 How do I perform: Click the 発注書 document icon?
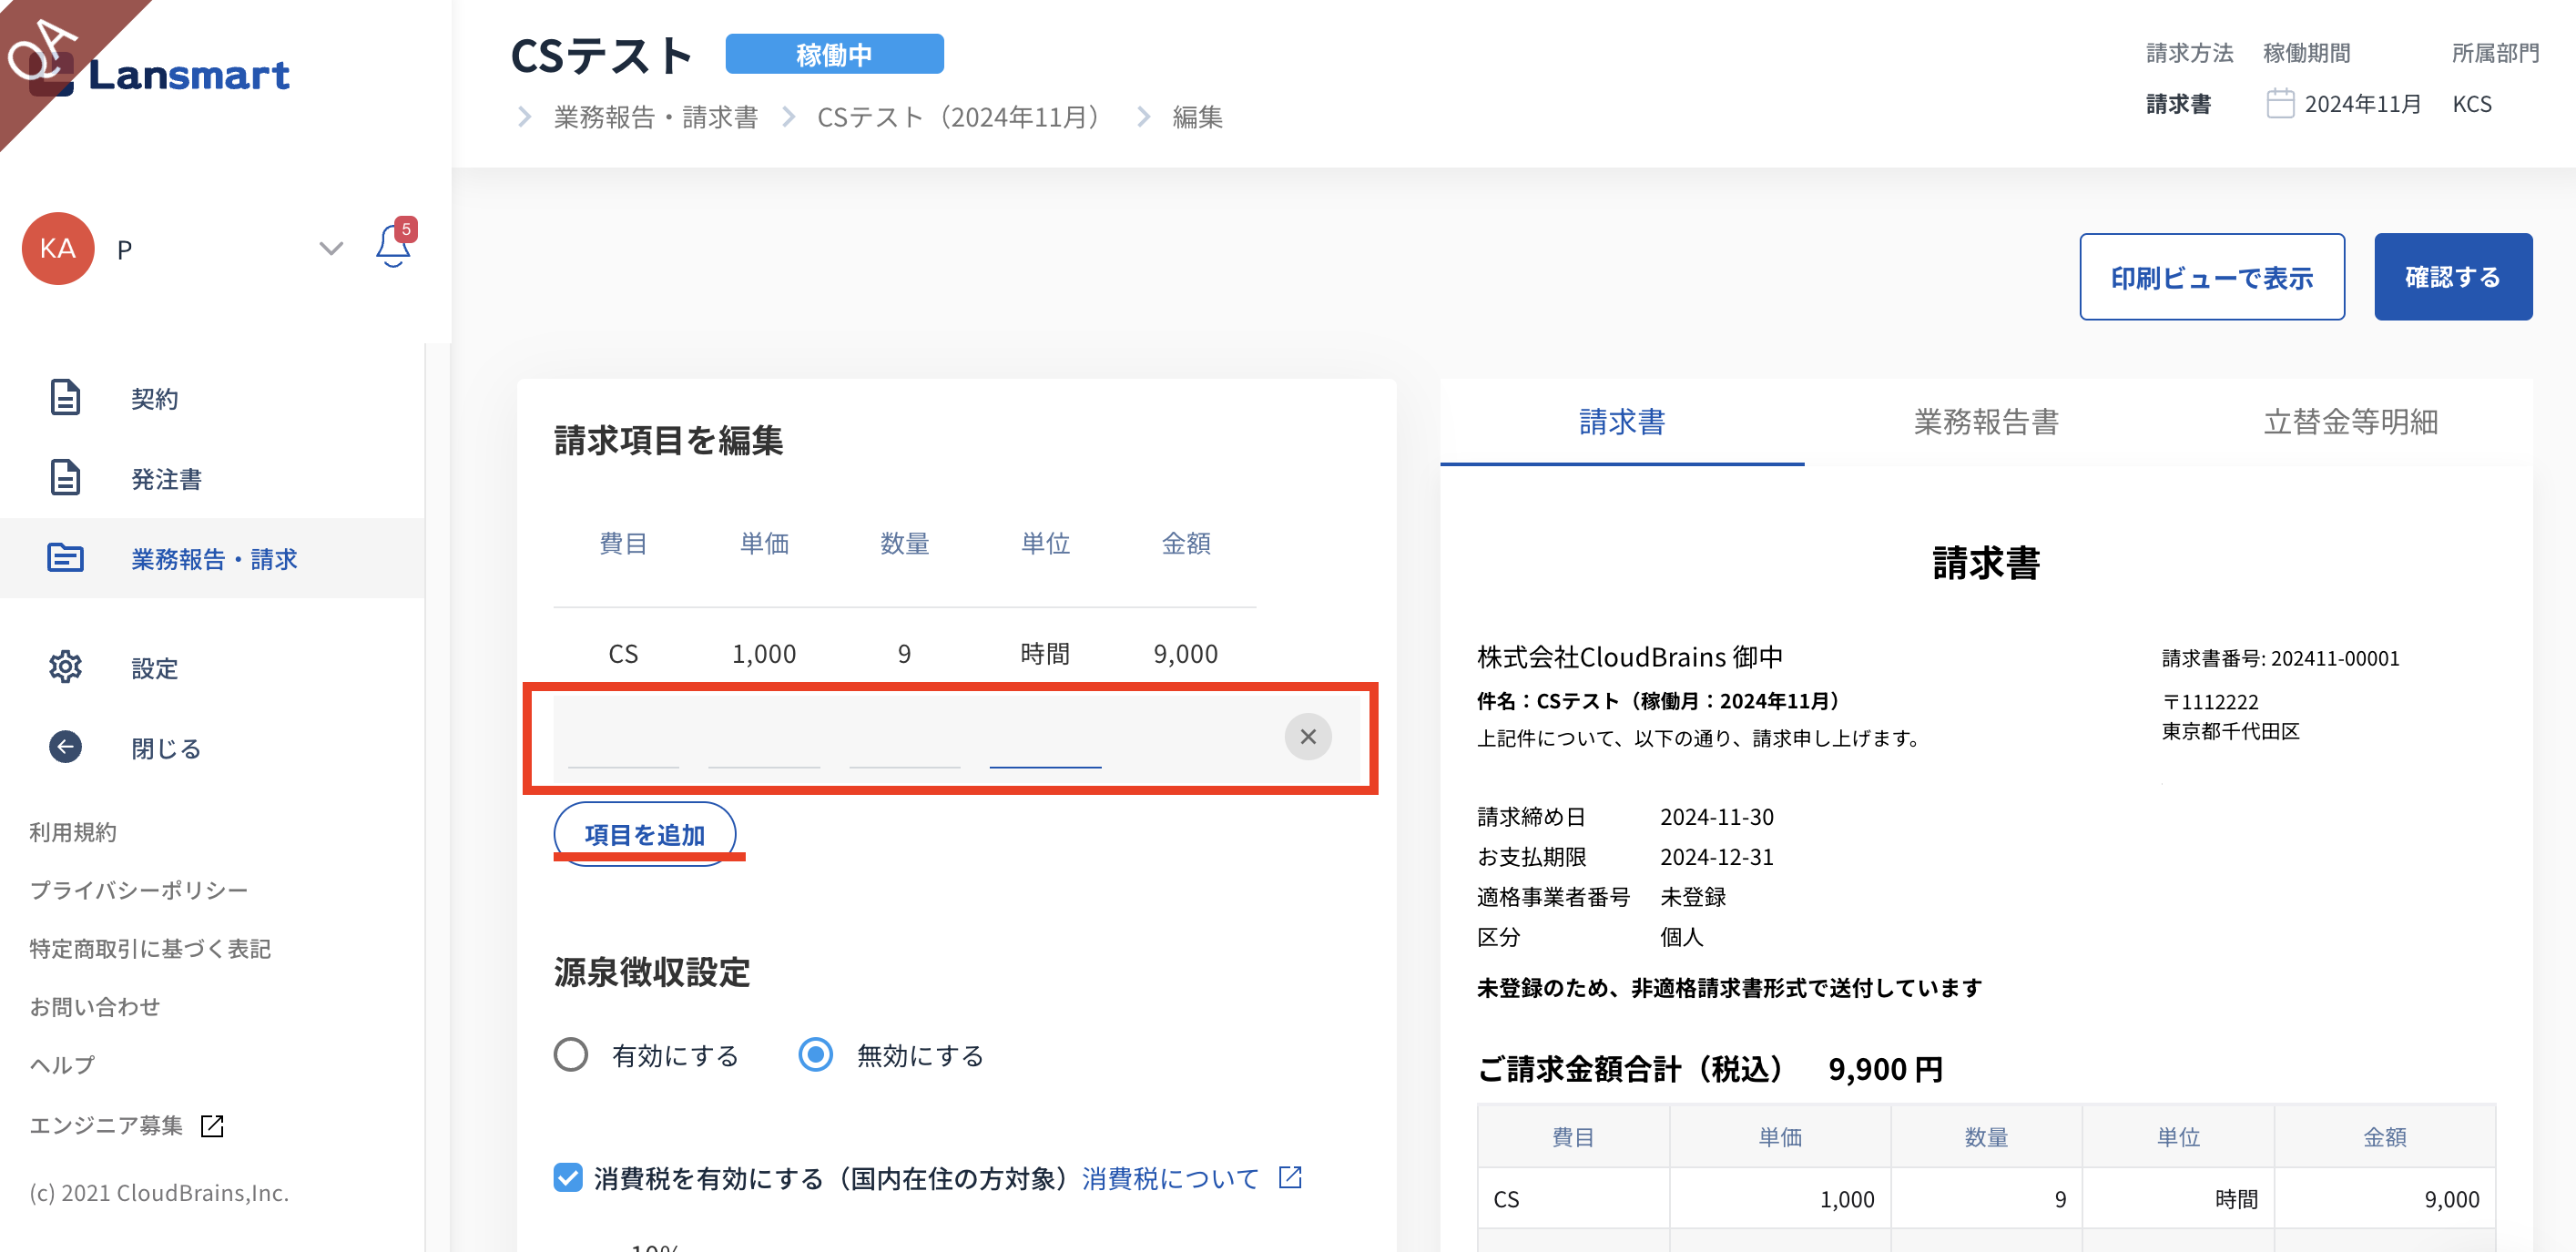65,478
